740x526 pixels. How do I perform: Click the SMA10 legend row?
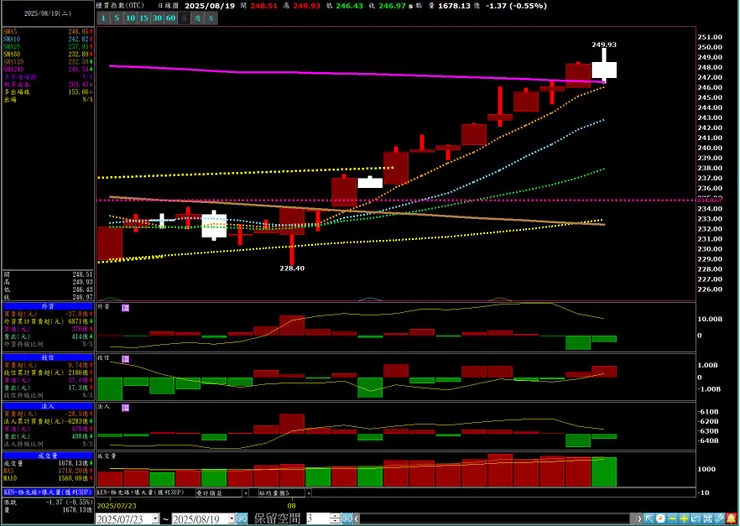coord(48,39)
